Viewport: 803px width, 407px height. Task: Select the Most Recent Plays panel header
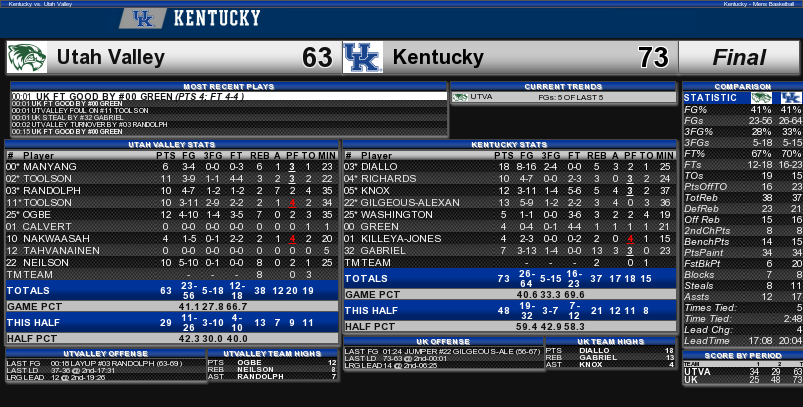tap(229, 87)
